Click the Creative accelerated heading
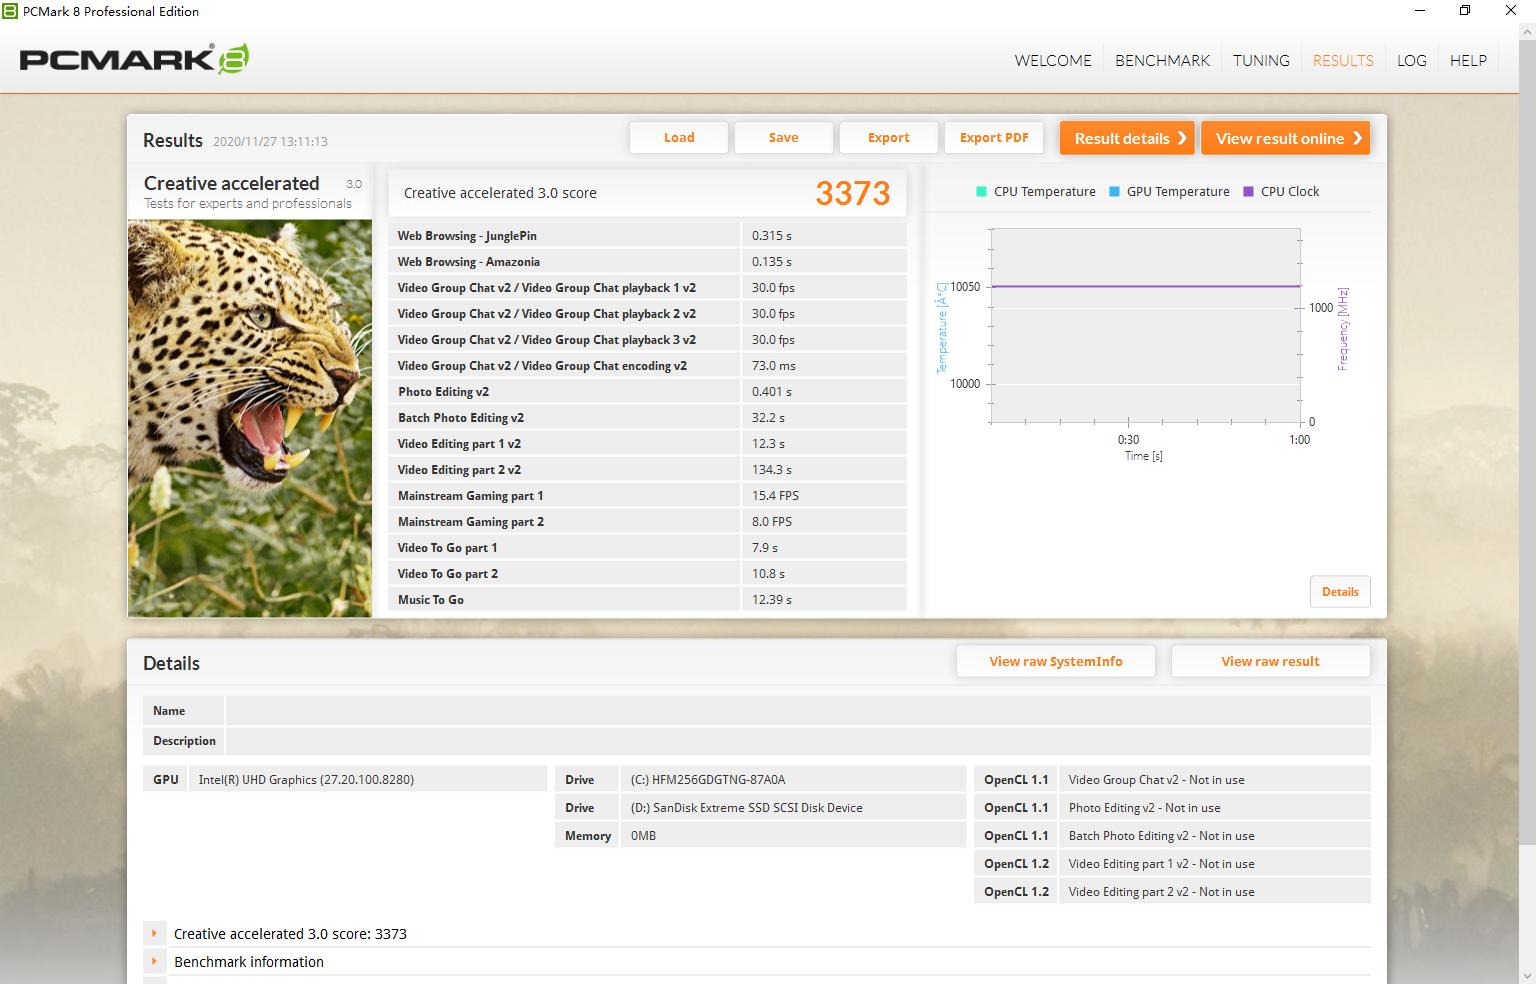The image size is (1536, 984). pyautogui.click(x=231, y=183)
